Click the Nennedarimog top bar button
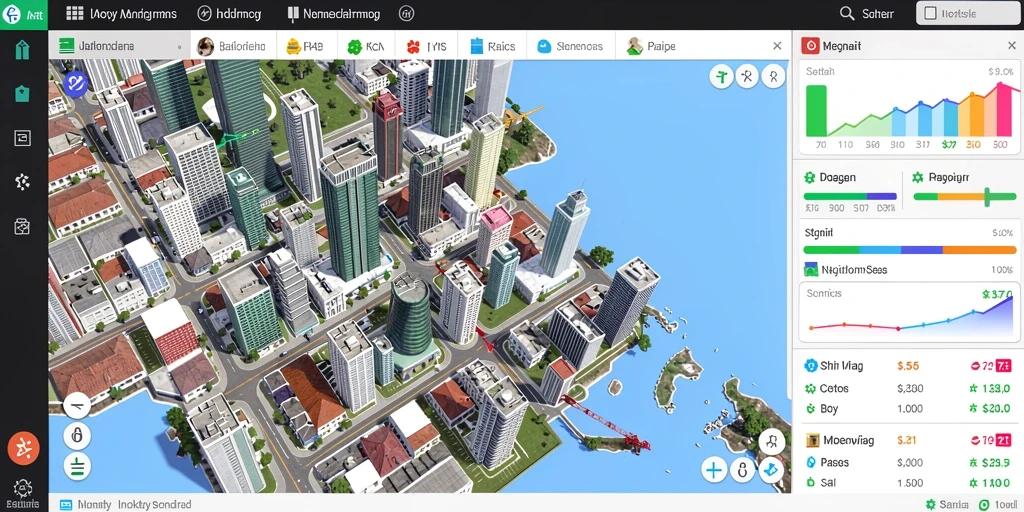The image size is (1024, 512). [333, 14]
